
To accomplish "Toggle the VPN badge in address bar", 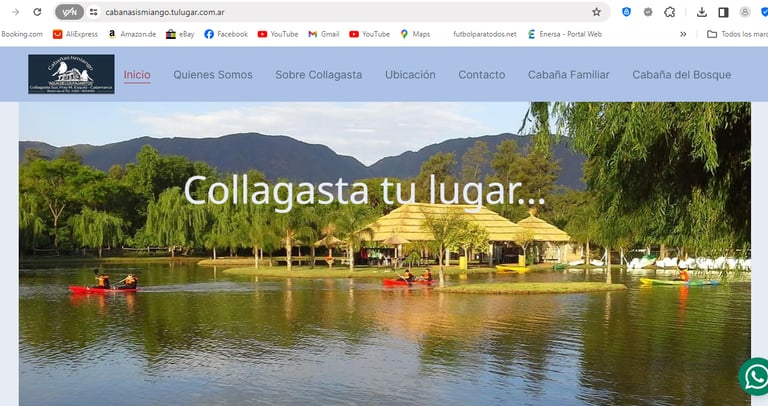I will click(x=69, y=12).
